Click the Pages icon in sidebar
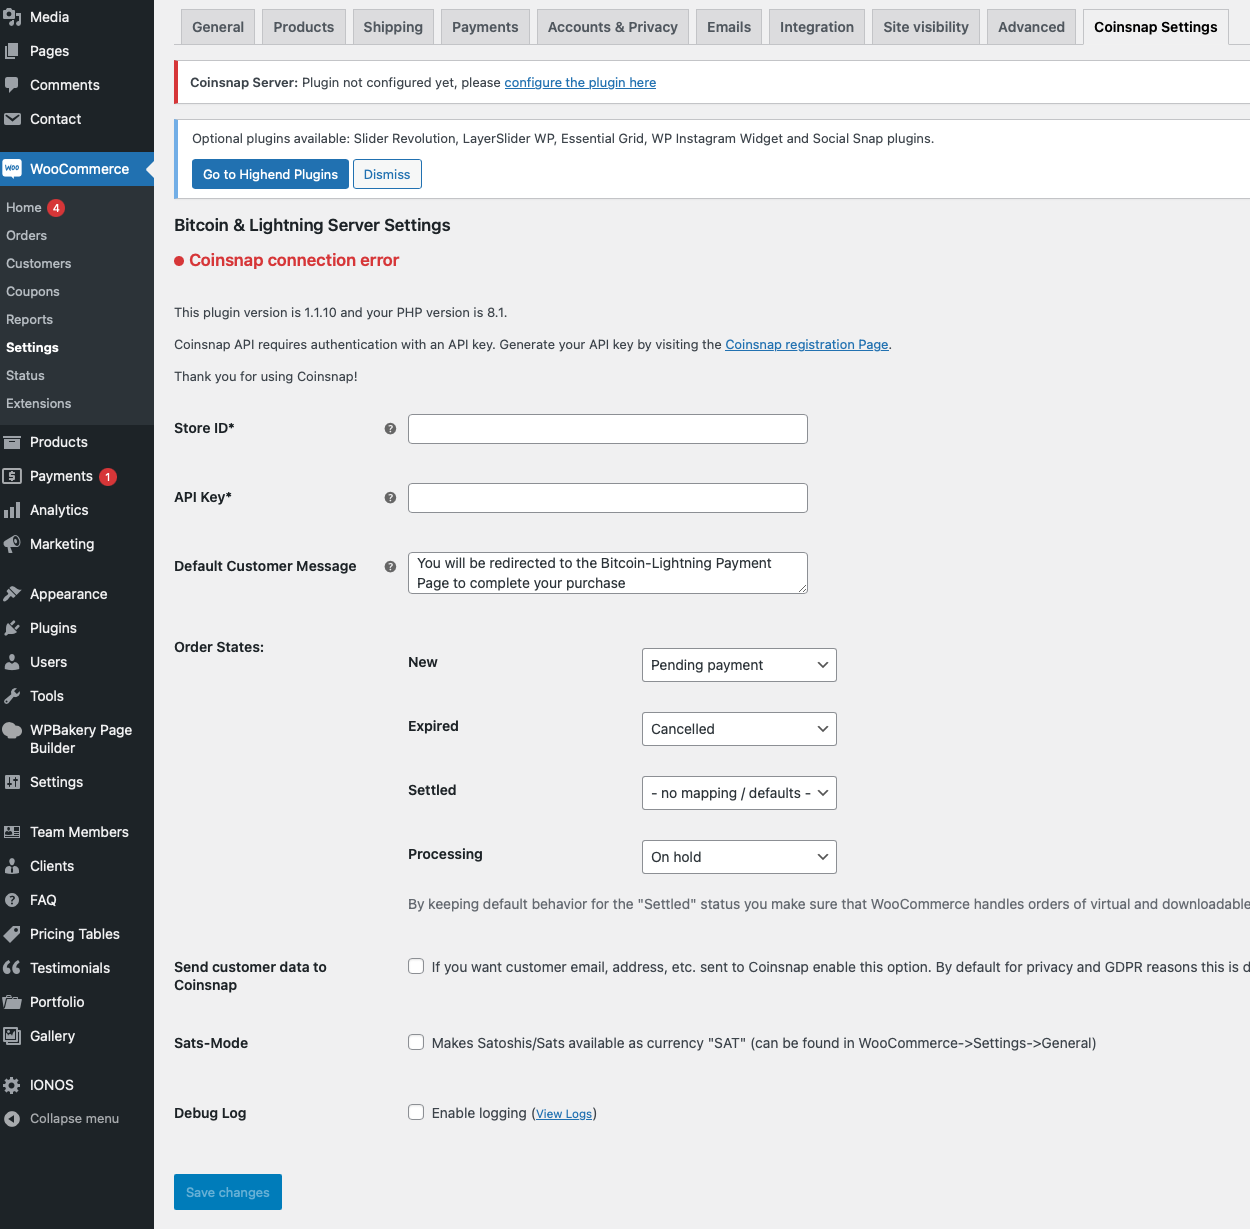The image size is (1250, 1229). [x=12, y=51]
